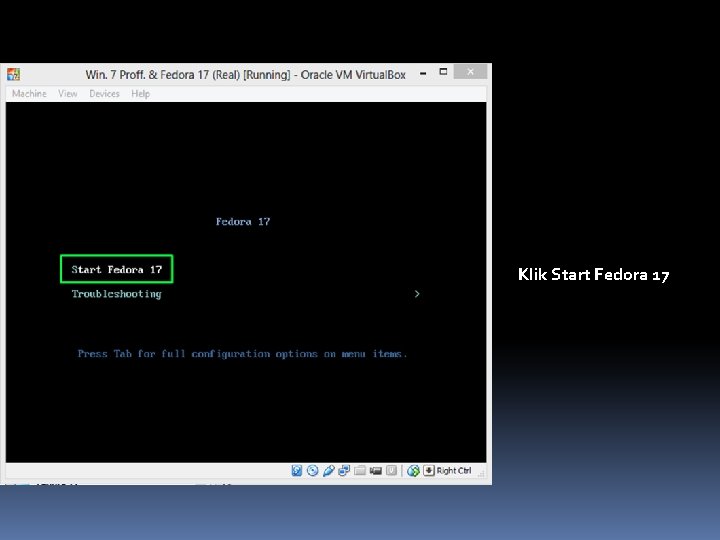The width and height of the screenshot is (720, 540).
Task: Click the optical disc status icon
Action: pyautogui.click(x=312, y=470)
